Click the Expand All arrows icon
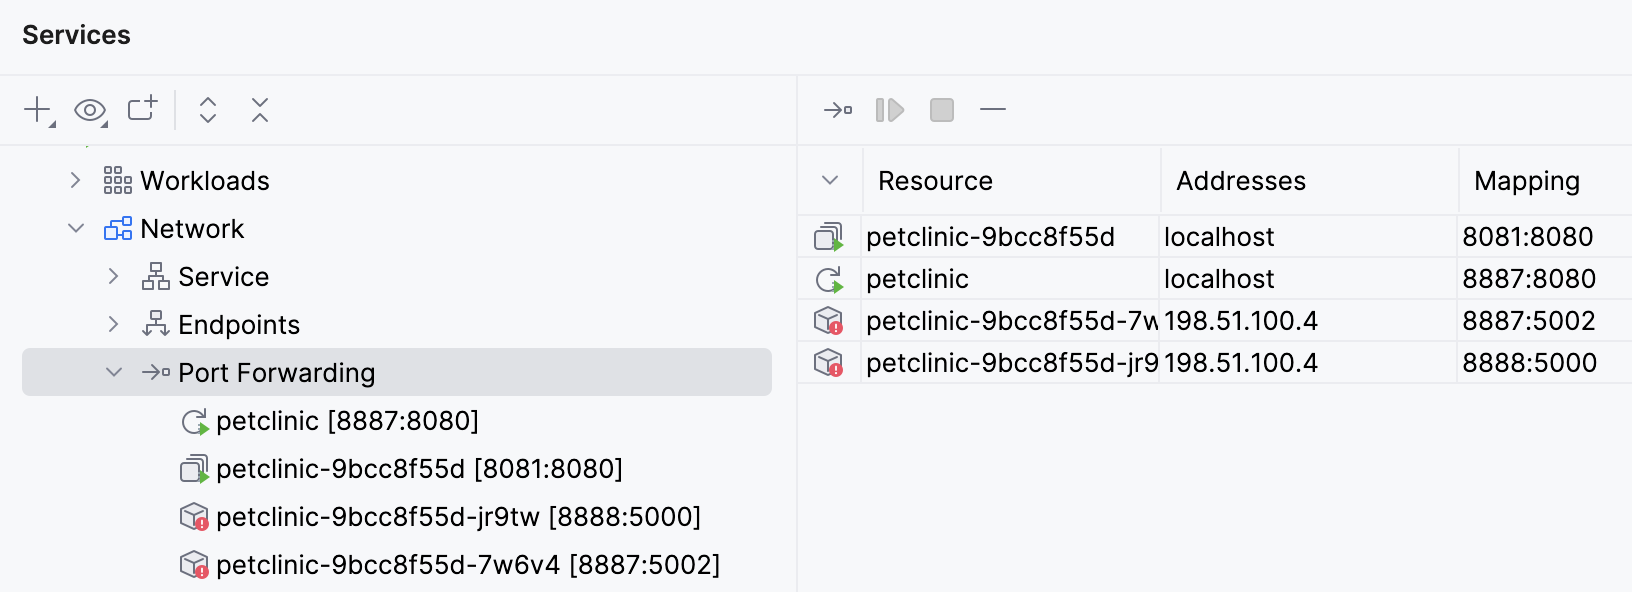The image size is (1632, 592). pos(208,109)
